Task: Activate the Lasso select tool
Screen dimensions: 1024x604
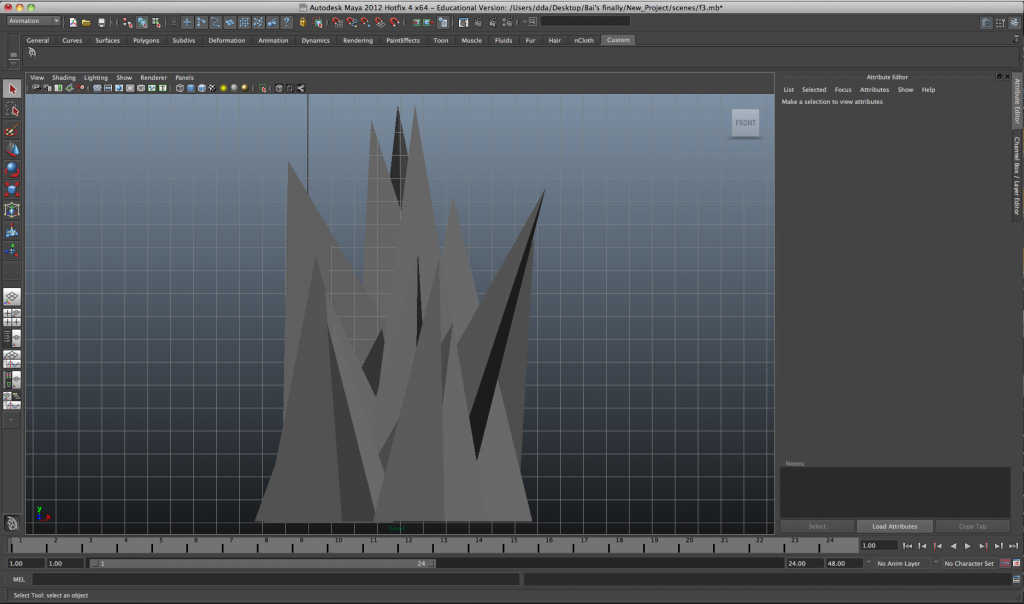Action: click(x=12, y=110)
